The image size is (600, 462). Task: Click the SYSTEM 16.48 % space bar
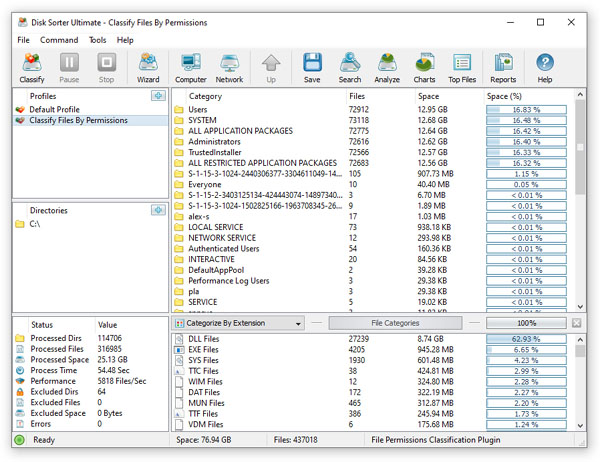(526, 120)
